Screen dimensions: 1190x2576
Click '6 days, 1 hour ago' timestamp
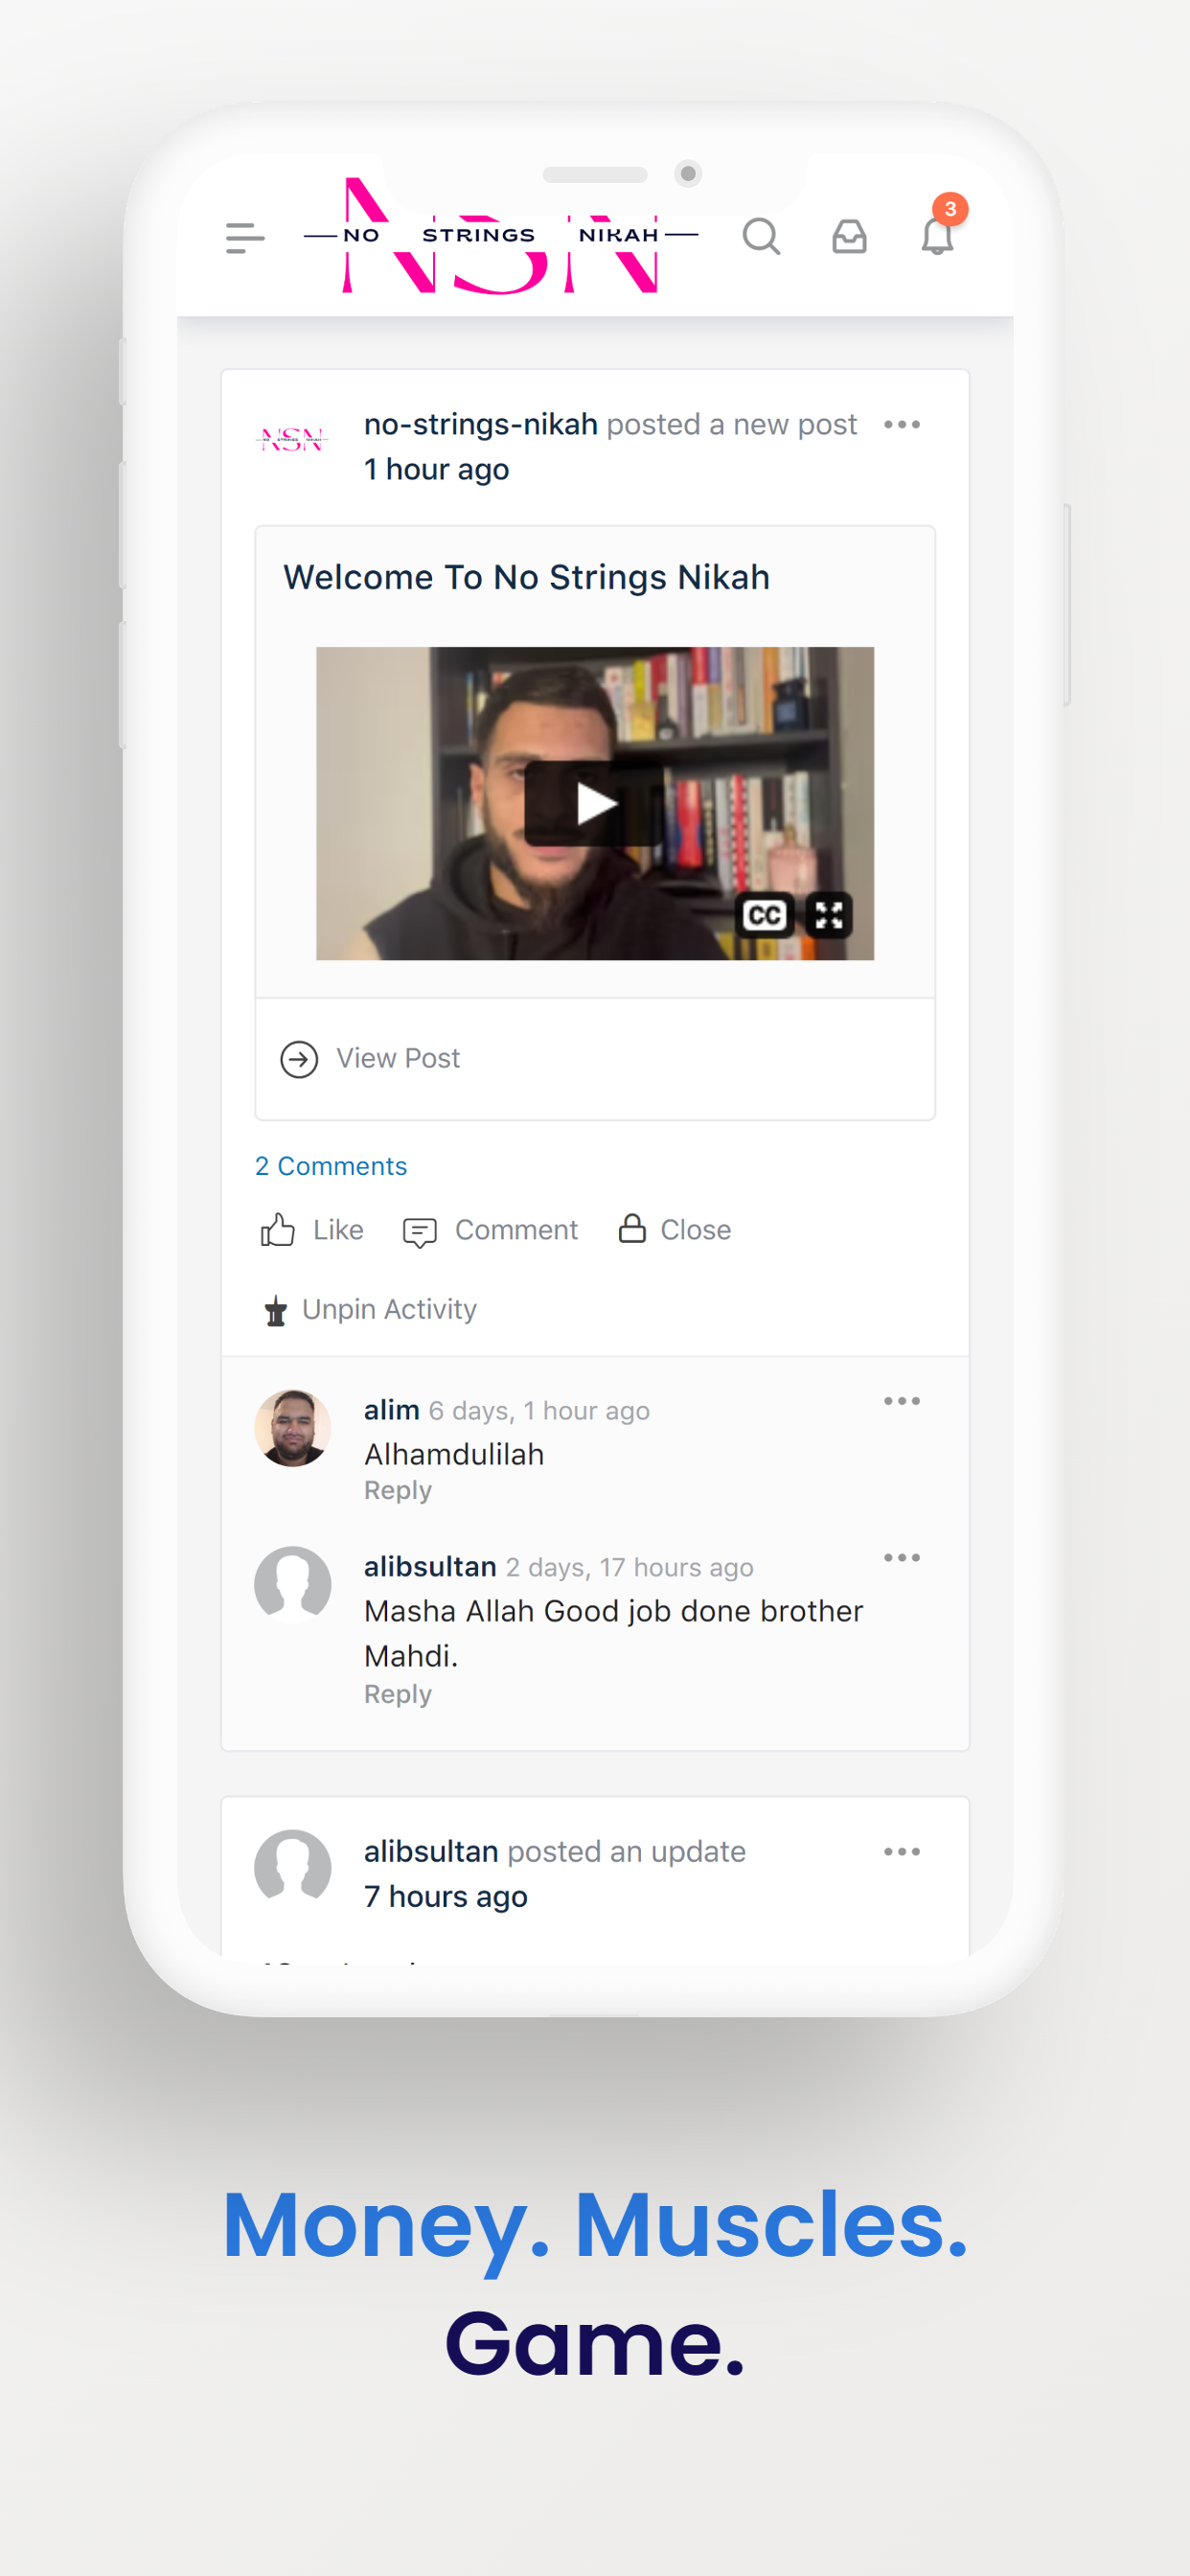pyautogui.click(x=539, y=1411)
